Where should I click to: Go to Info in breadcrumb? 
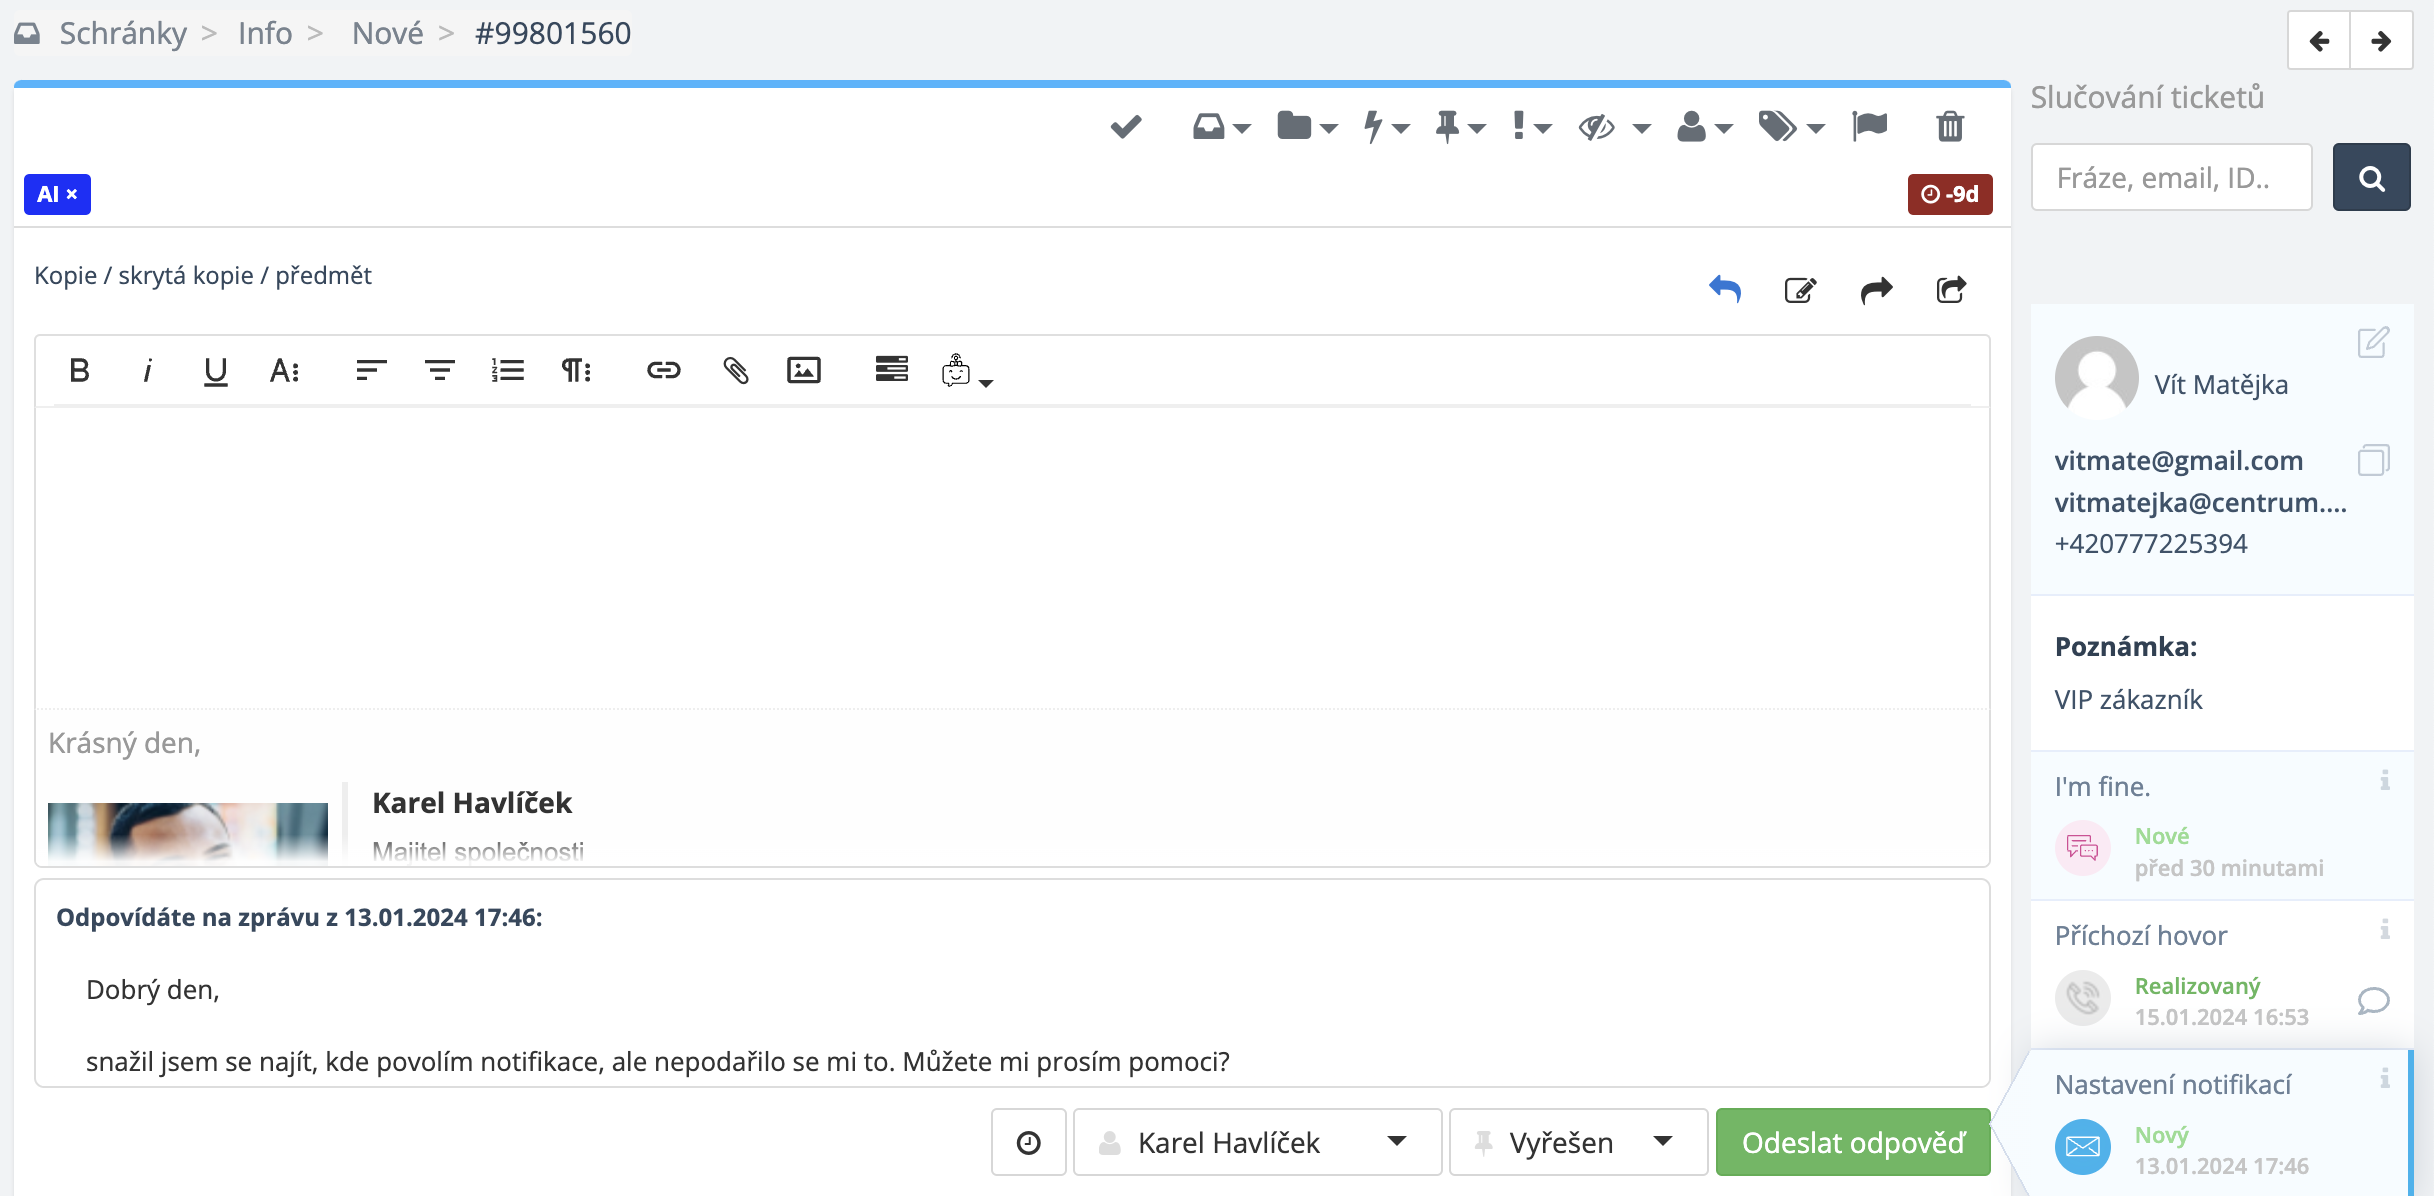pyautogui.click(x=265, y=33)
